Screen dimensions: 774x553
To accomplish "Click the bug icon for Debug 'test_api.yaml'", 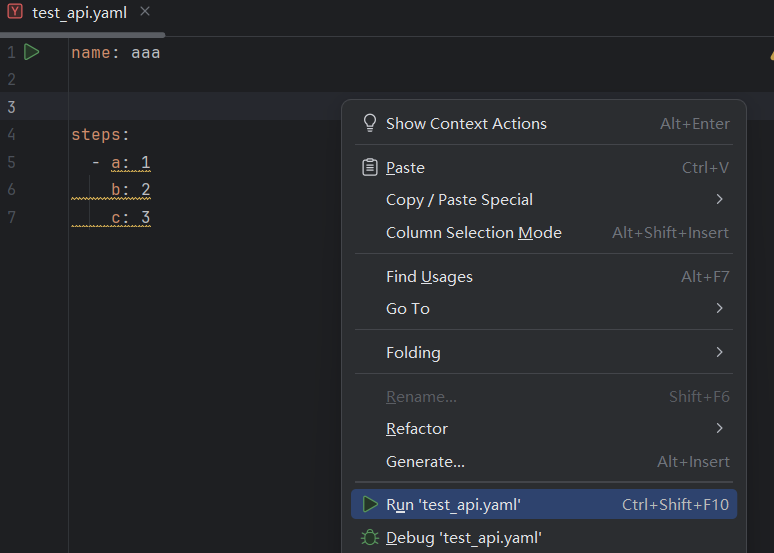I will [x=370, y=537].
